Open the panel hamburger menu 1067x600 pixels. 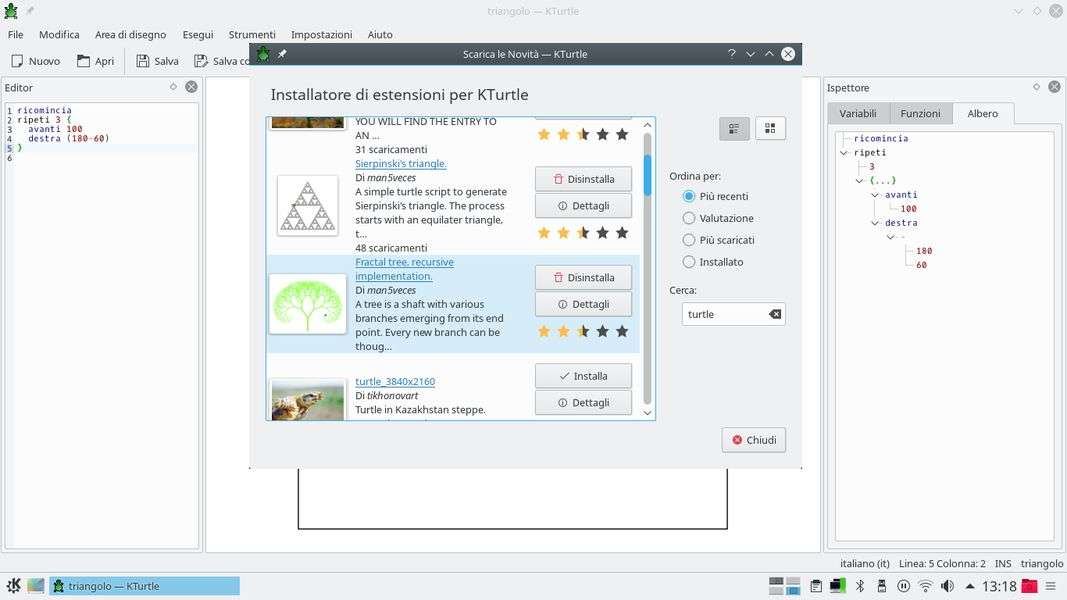click(x=1051, y=586)
